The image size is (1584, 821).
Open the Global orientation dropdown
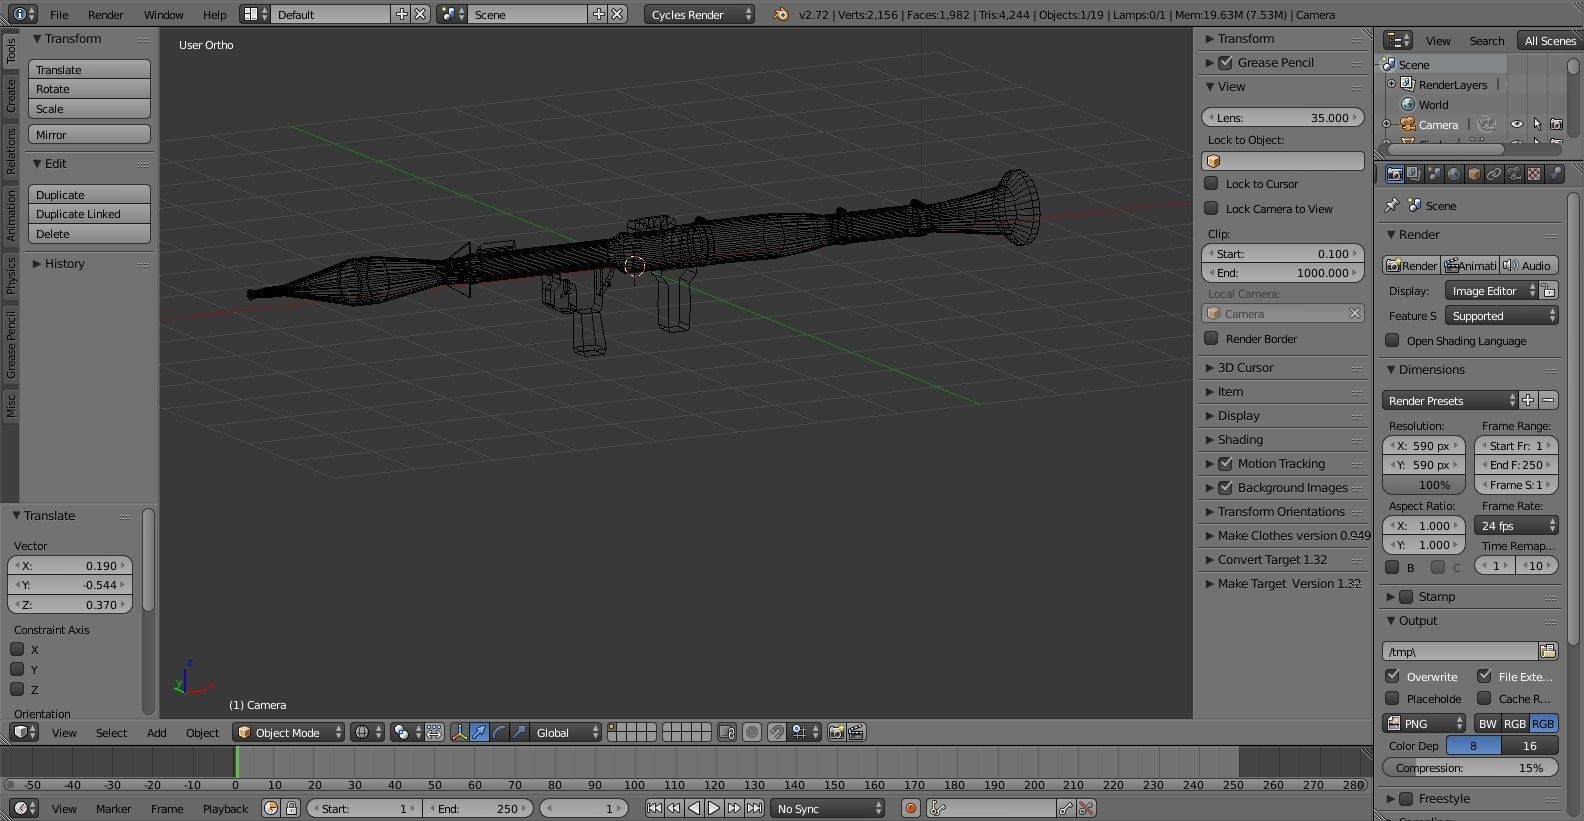click(x=565, y=732)
